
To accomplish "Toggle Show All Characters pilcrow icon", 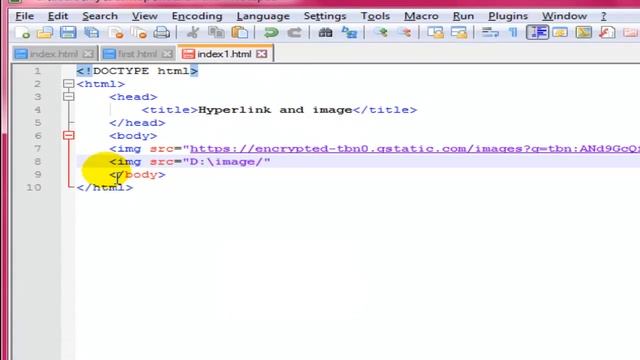I will point(513,32).
